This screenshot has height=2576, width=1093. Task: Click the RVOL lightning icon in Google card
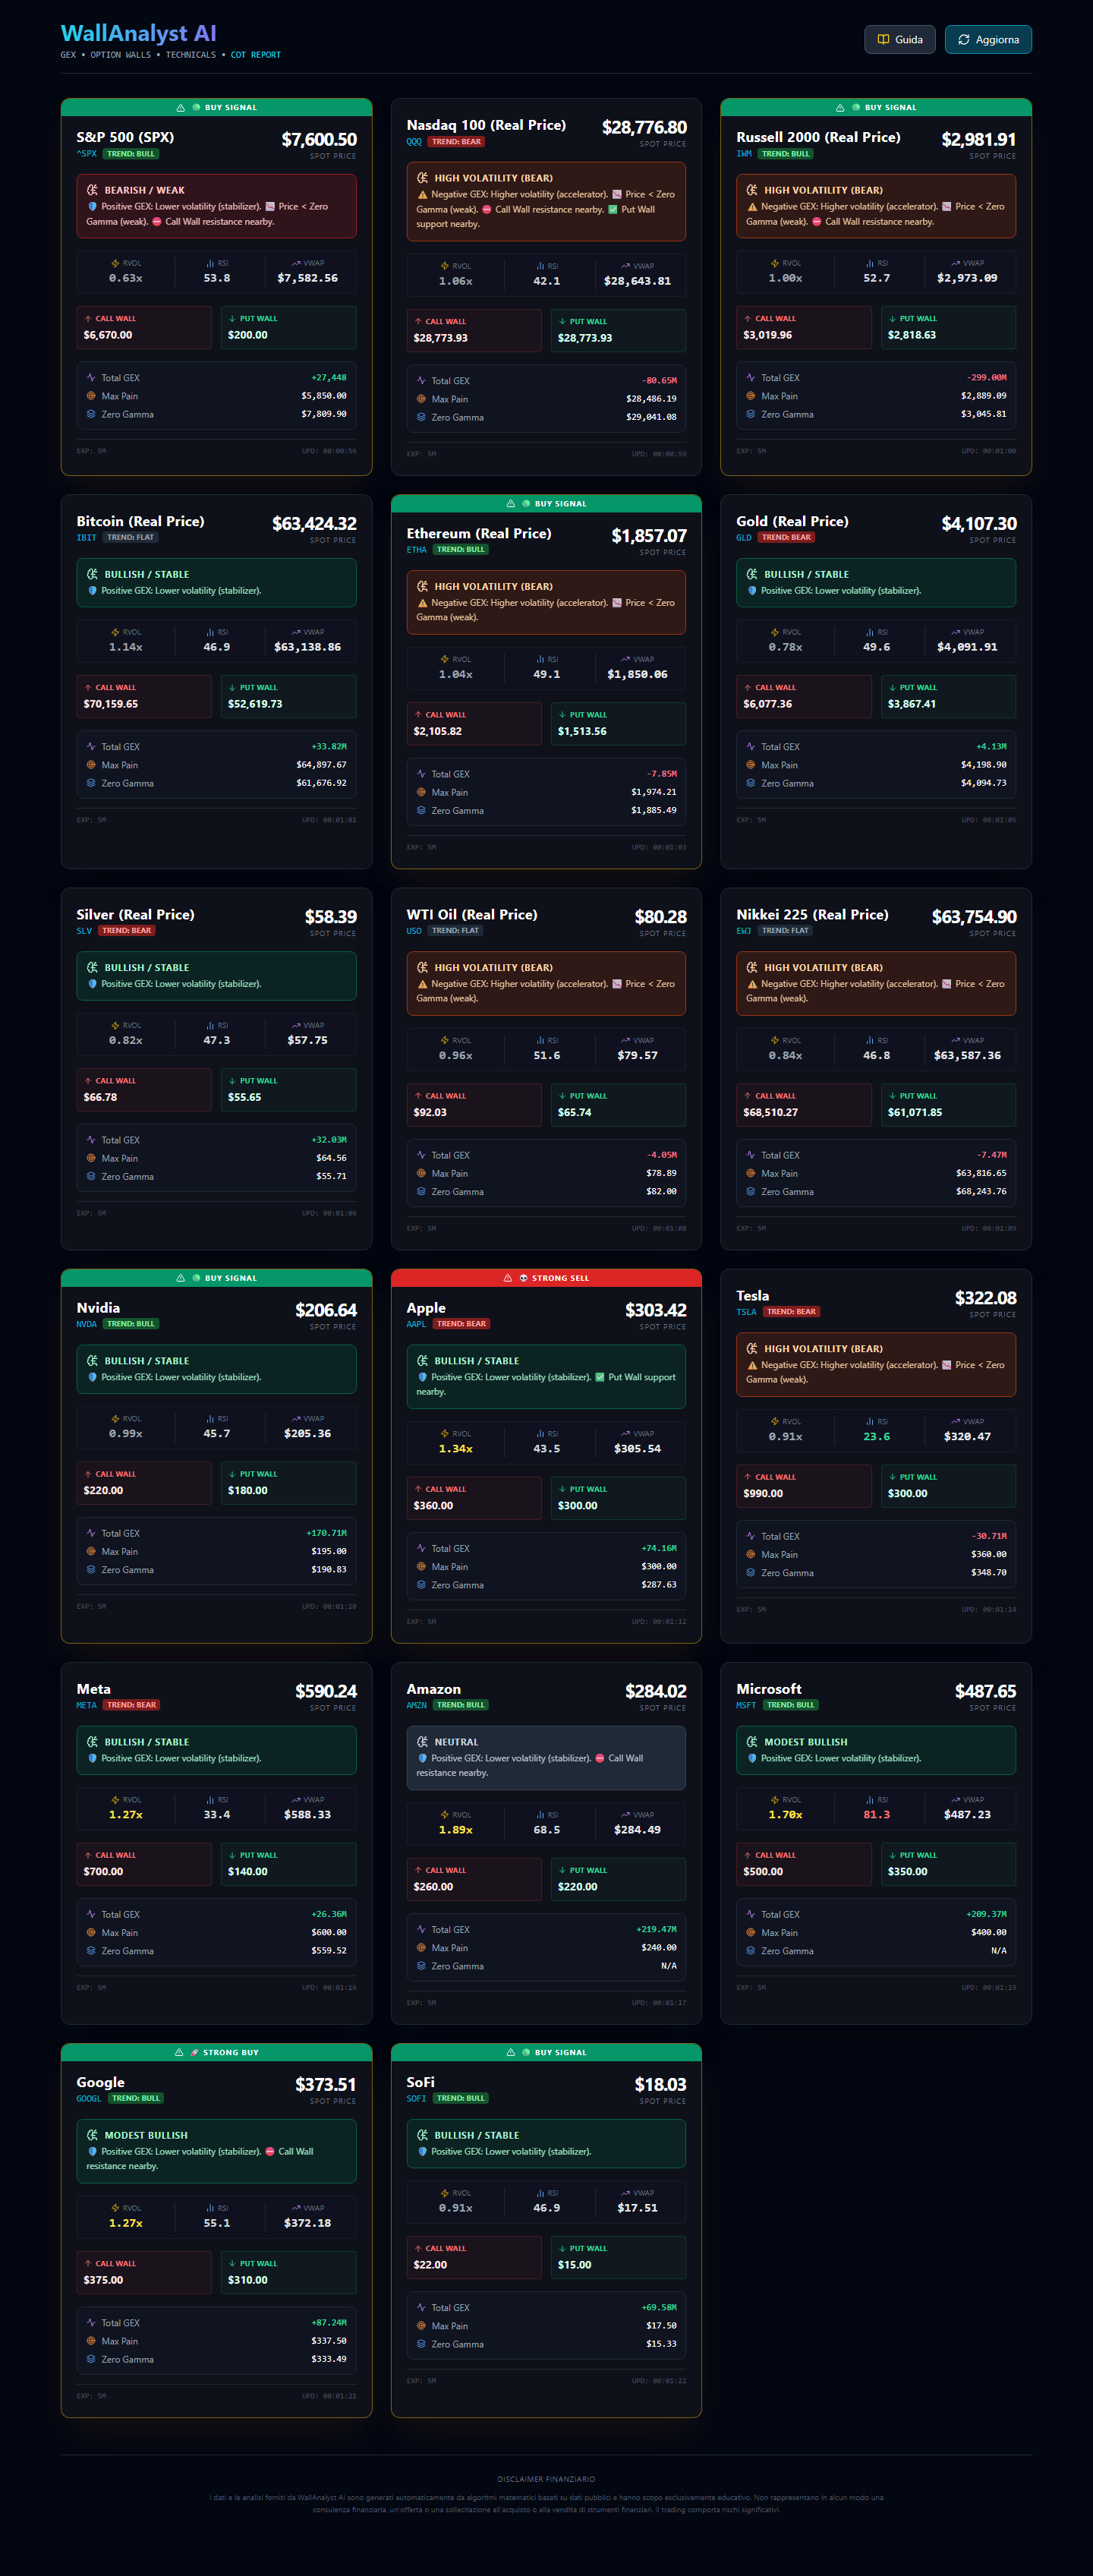115,2208
